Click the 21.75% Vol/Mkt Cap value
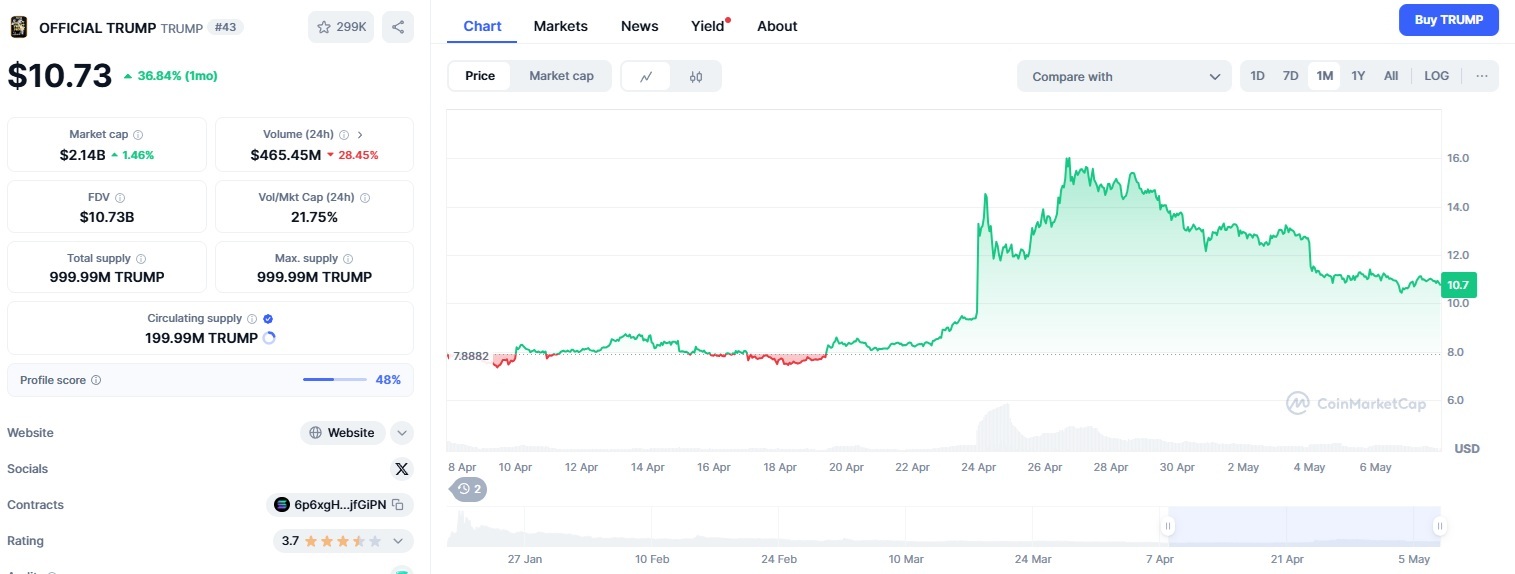The image size is (1515, 574). point(314,217)
